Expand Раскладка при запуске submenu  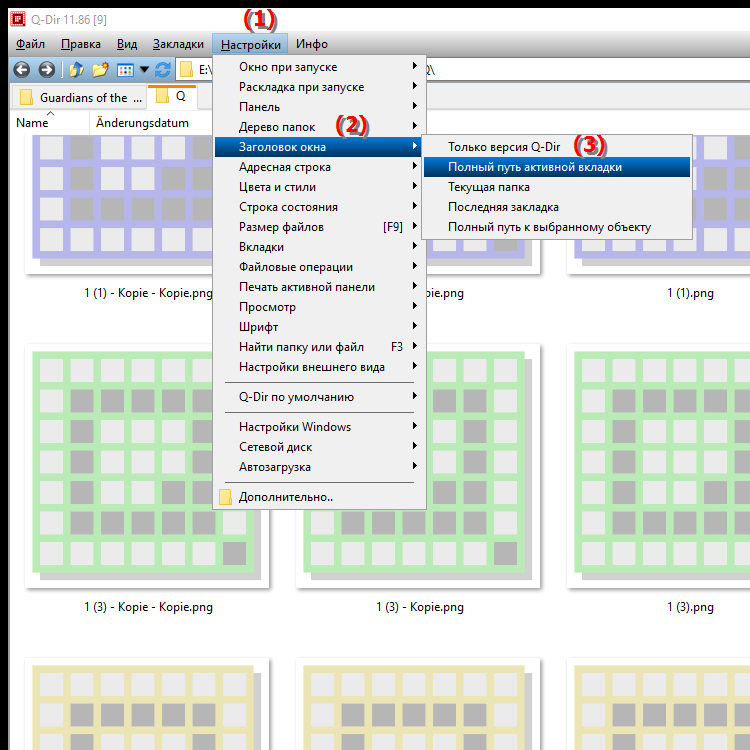pyautogui.click(x=319, y=87)
